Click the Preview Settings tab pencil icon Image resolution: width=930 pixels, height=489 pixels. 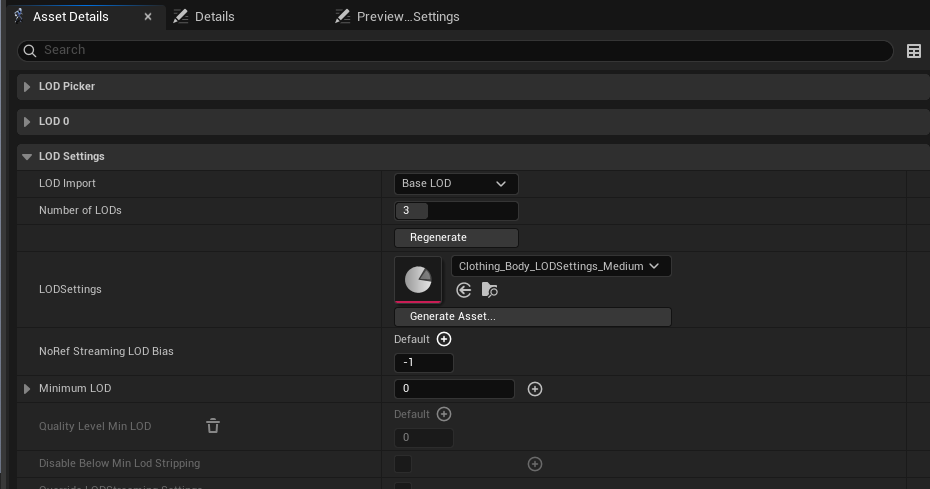tap(342, 17)
